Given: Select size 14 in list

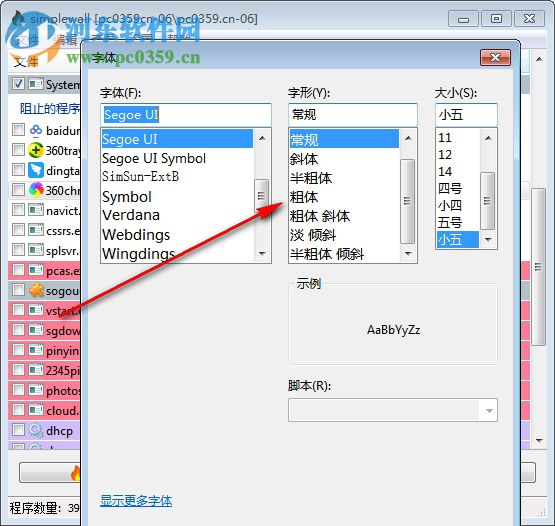Looking at the screenshot, I should 445,171.
